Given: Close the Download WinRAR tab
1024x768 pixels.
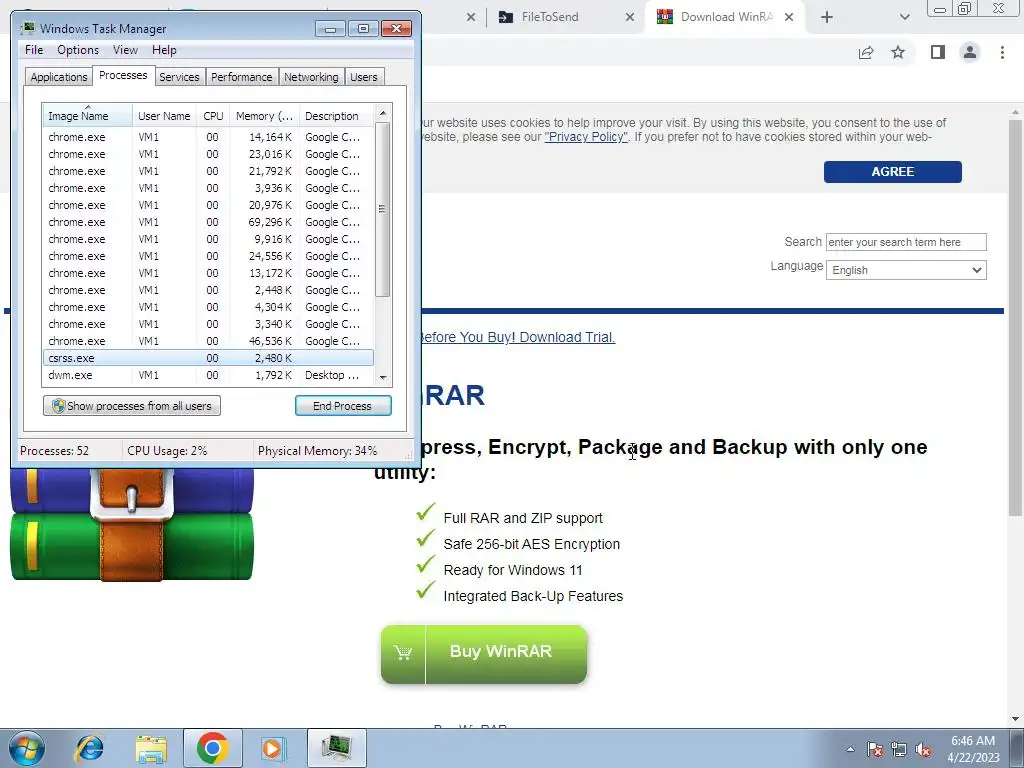Looking at the screenshot, I should (x=789, y=17).
